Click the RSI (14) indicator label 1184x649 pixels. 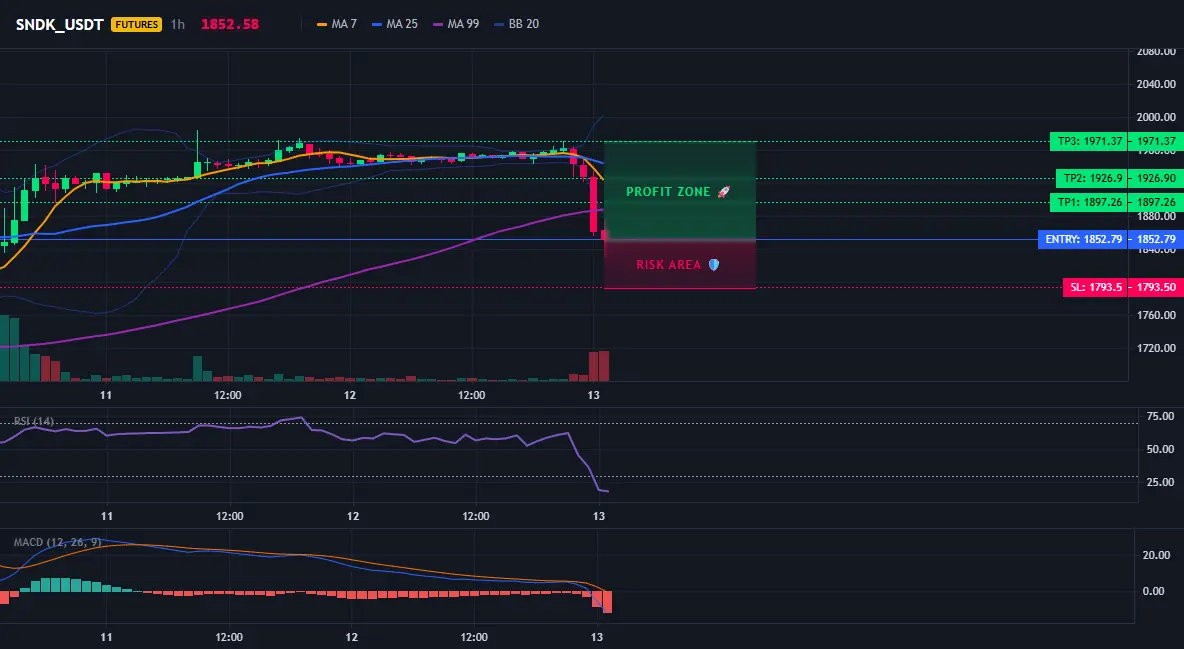click(x=33, y=421)
